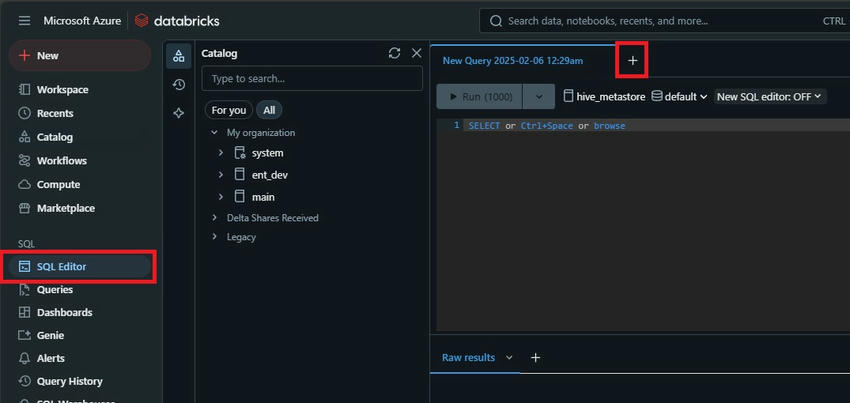Expand the system catalog
850x403 pixels.
pyautogui.click(x=221, y=153)
